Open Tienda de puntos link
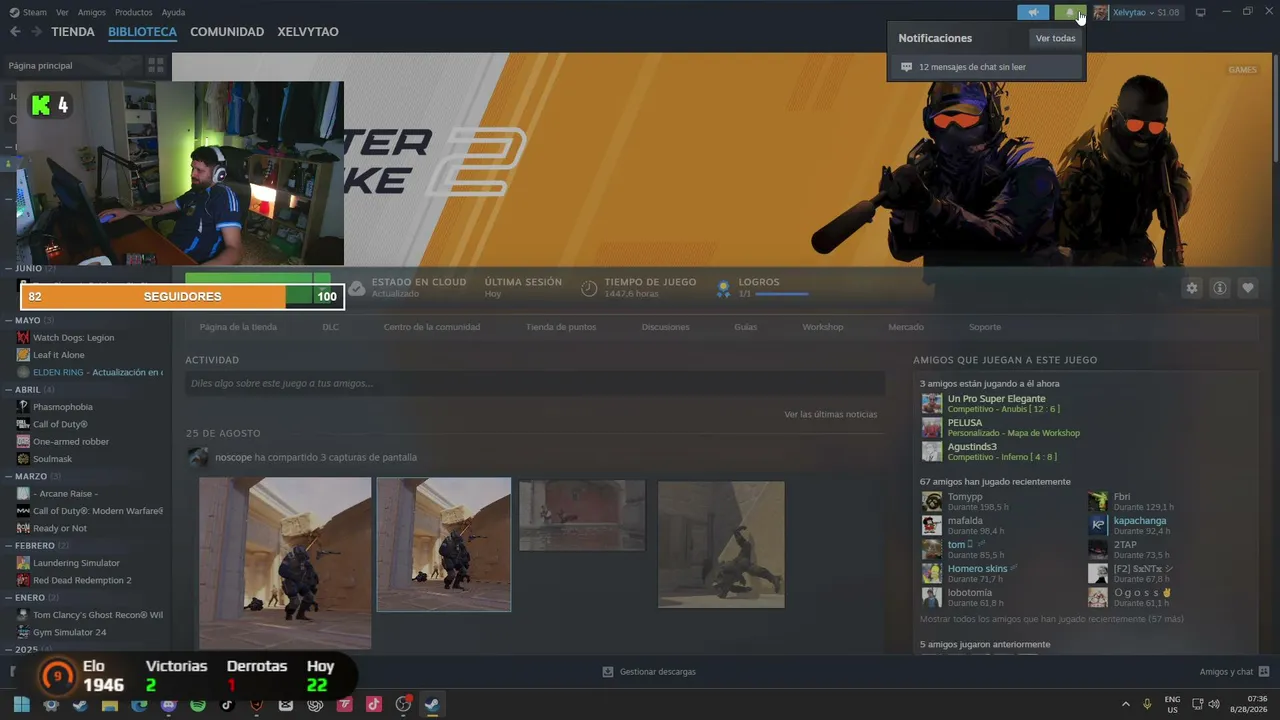1280x720 pixels. (561, 327)
